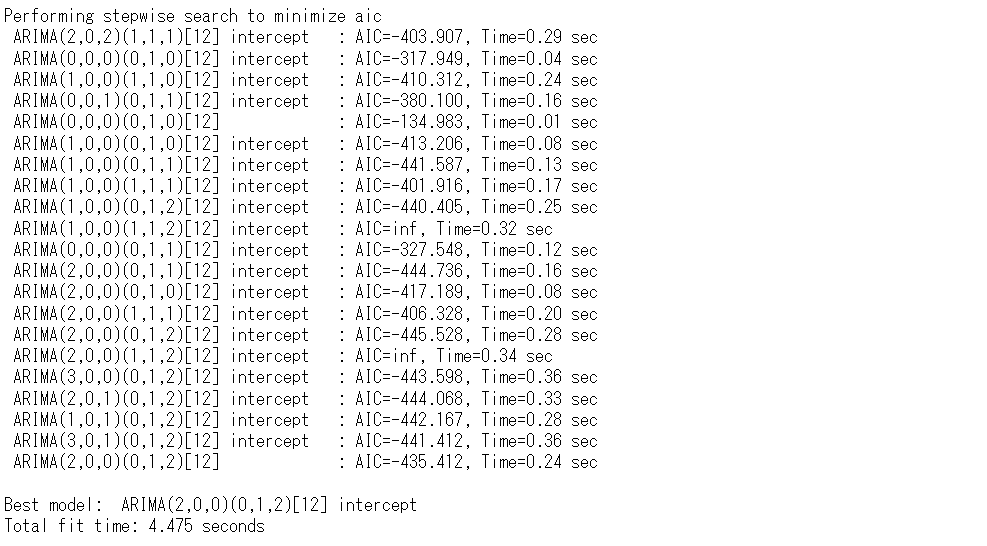Select the line showing AIC=-380.100
Viewport: 987px width, 546px height.
tap(305, 101)
